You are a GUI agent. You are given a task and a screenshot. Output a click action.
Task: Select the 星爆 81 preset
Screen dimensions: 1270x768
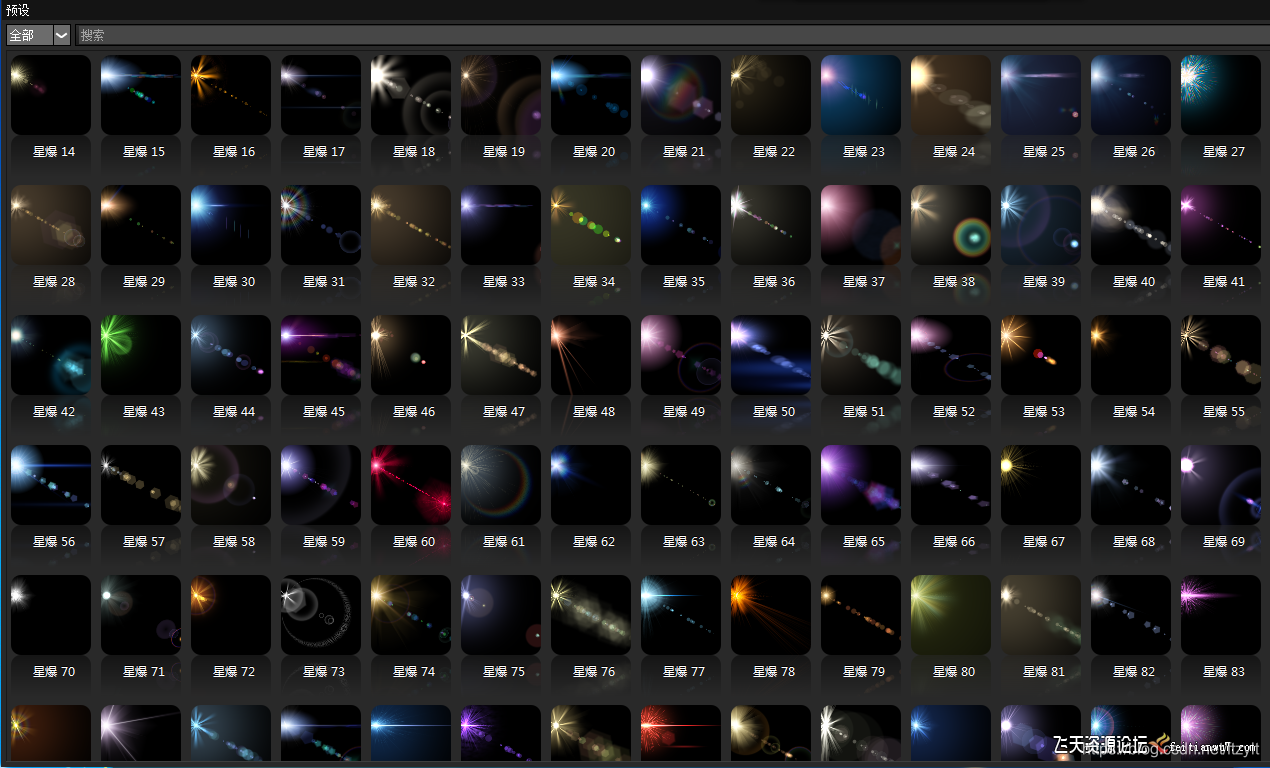point(1041,615)
